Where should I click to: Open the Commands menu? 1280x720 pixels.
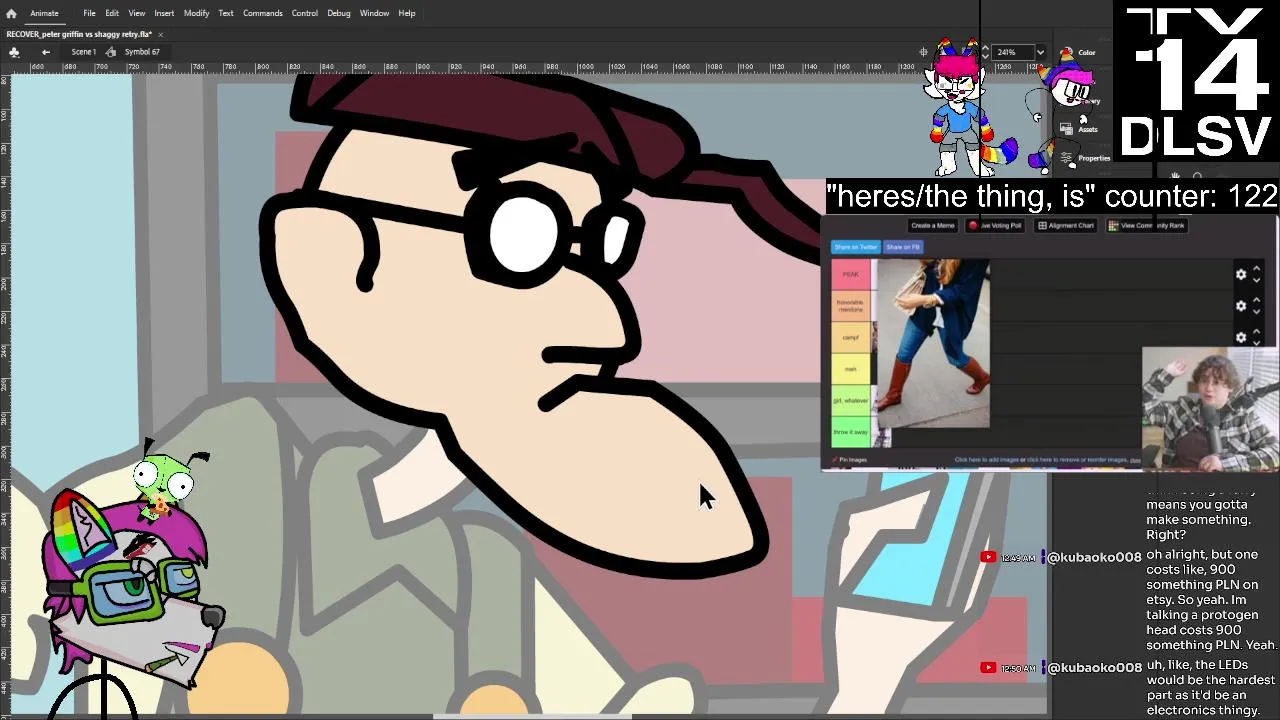click(262, 13)
